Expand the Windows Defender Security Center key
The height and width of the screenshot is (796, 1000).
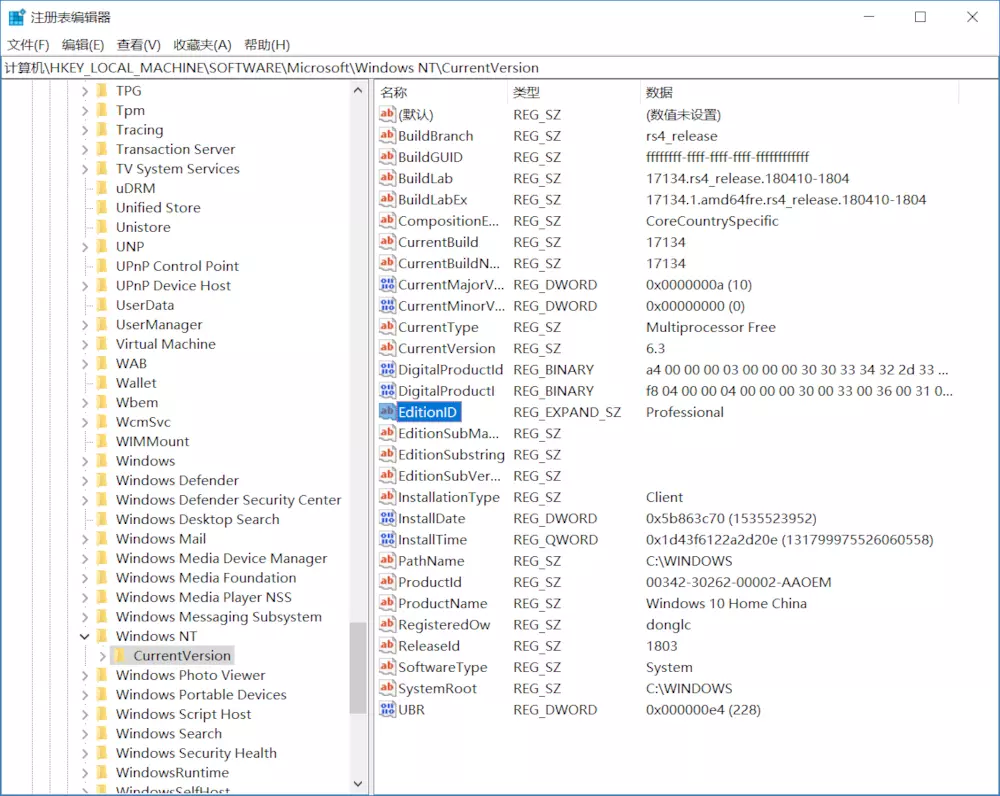(85, 499)
